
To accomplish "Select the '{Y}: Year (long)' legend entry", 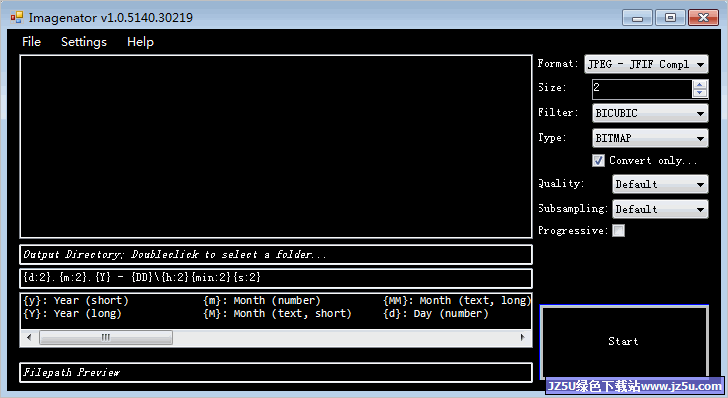I will tap(72, 313).
